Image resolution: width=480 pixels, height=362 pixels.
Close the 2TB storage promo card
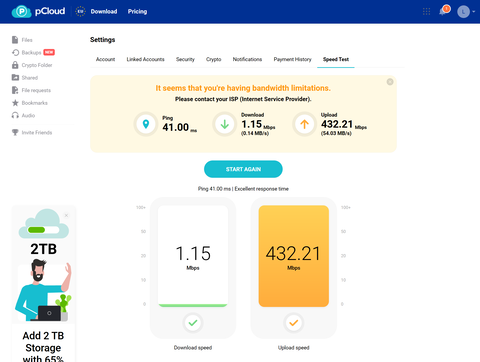tap(66, 215)
